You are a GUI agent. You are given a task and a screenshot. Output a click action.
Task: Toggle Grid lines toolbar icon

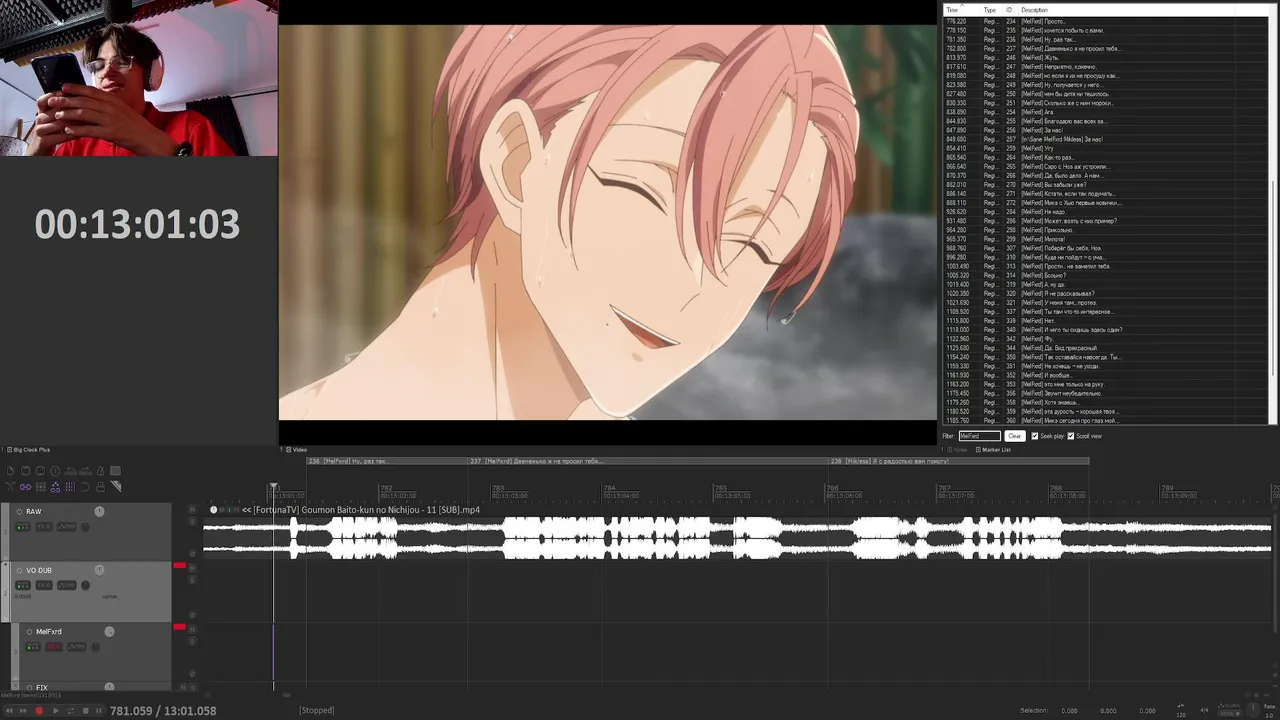[70, 487]
